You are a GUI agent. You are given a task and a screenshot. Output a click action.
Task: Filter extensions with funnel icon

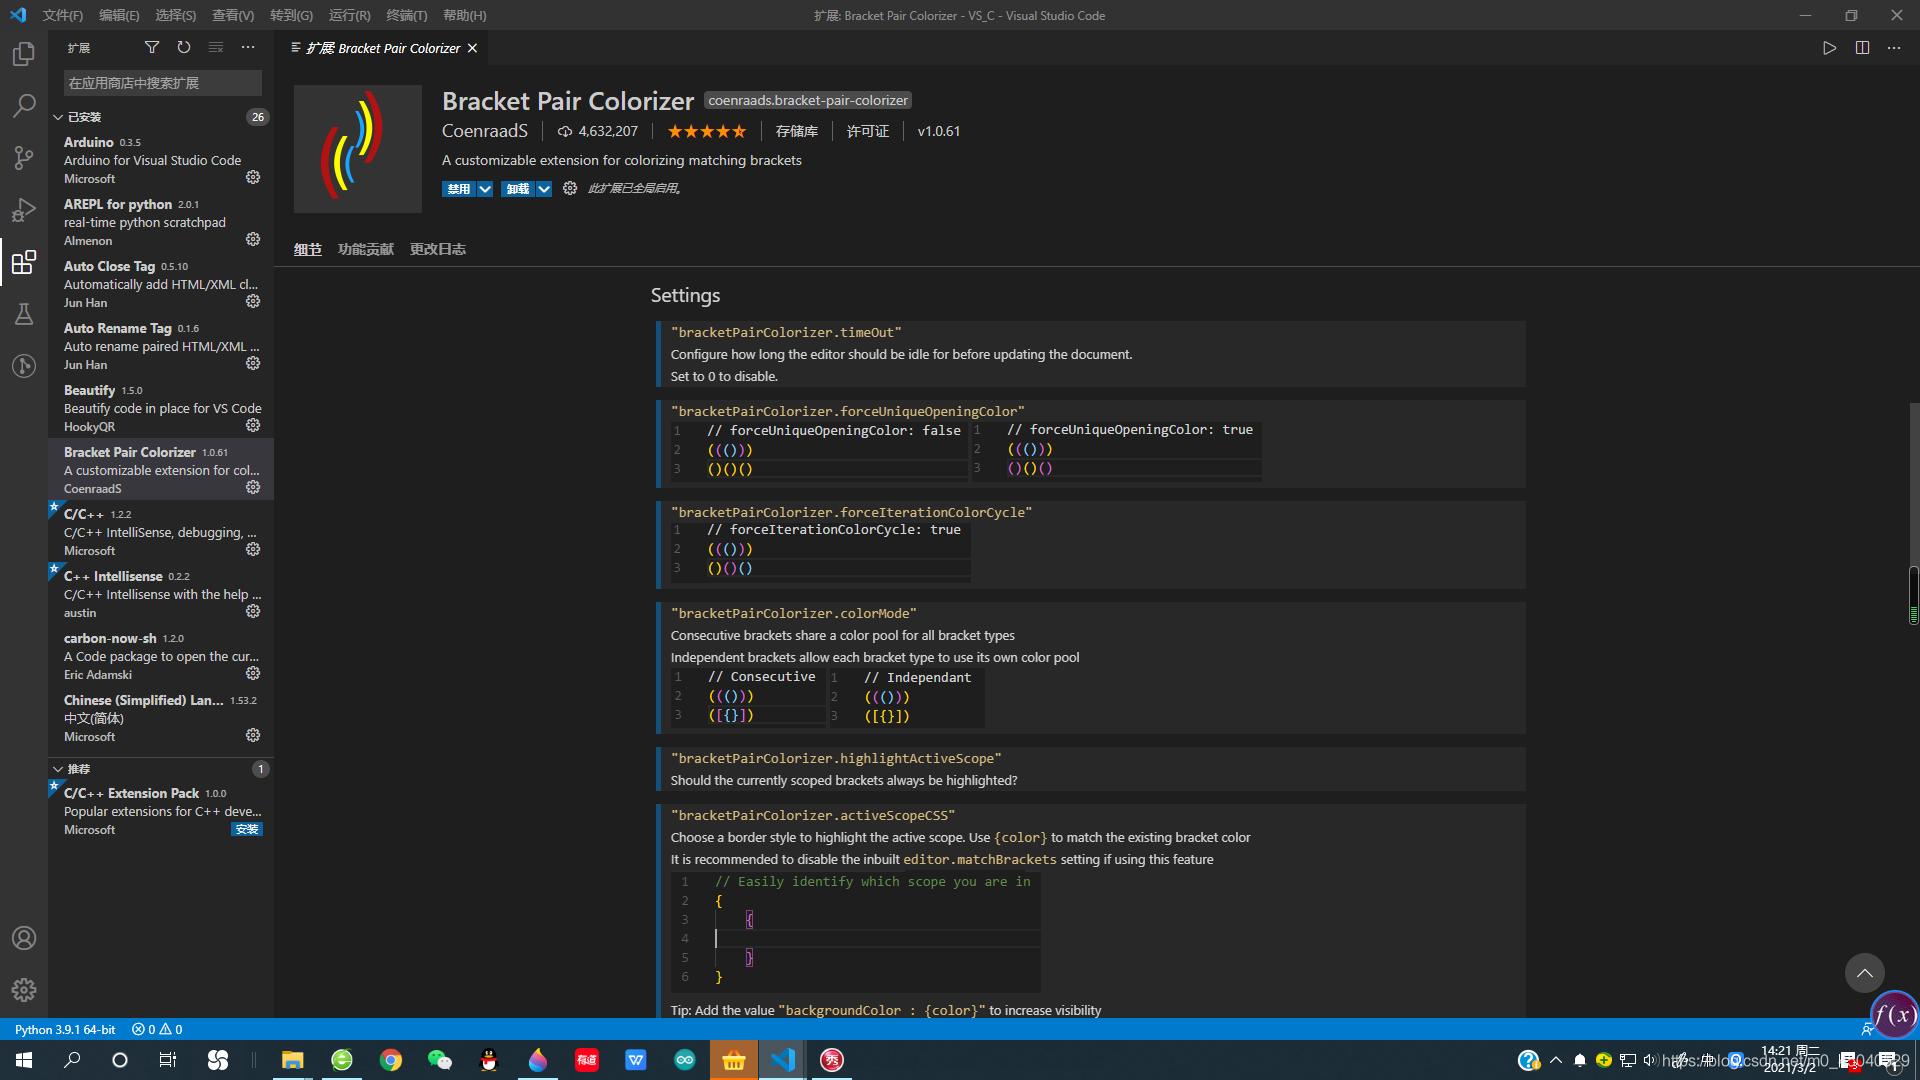[x=152, y=47]
